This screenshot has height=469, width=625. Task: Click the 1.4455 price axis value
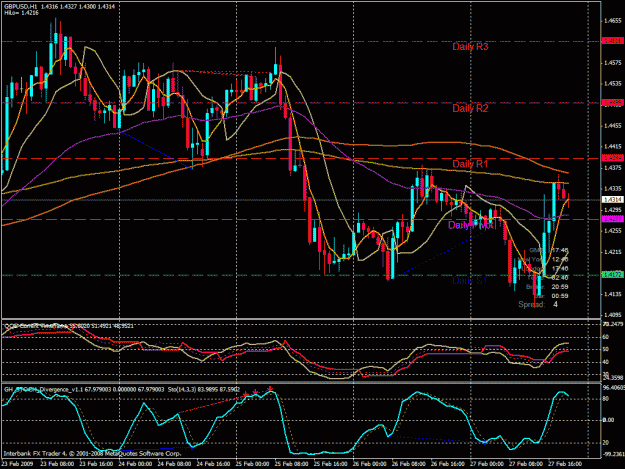613,126
